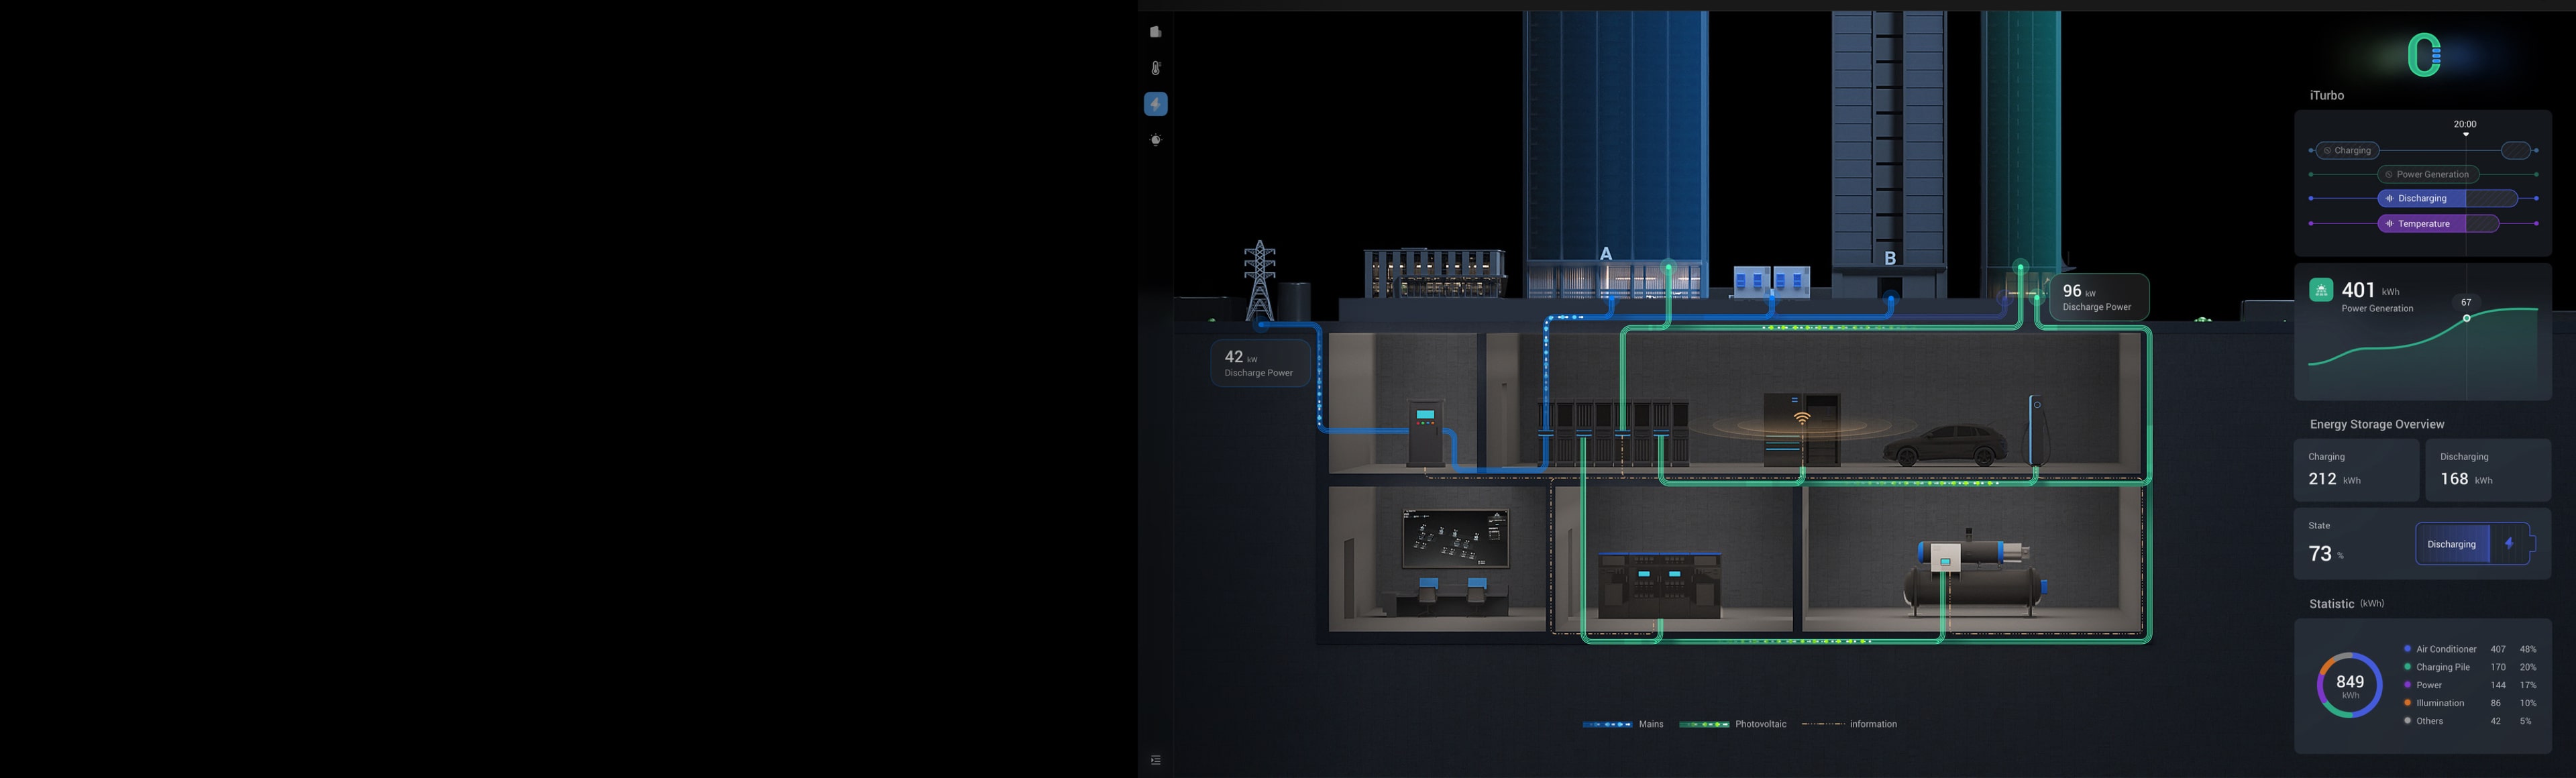The height and width of the screenshot is (778, 2576).
Task: Click the green solar panel Power Generation icon
Action: (2321, 290)
